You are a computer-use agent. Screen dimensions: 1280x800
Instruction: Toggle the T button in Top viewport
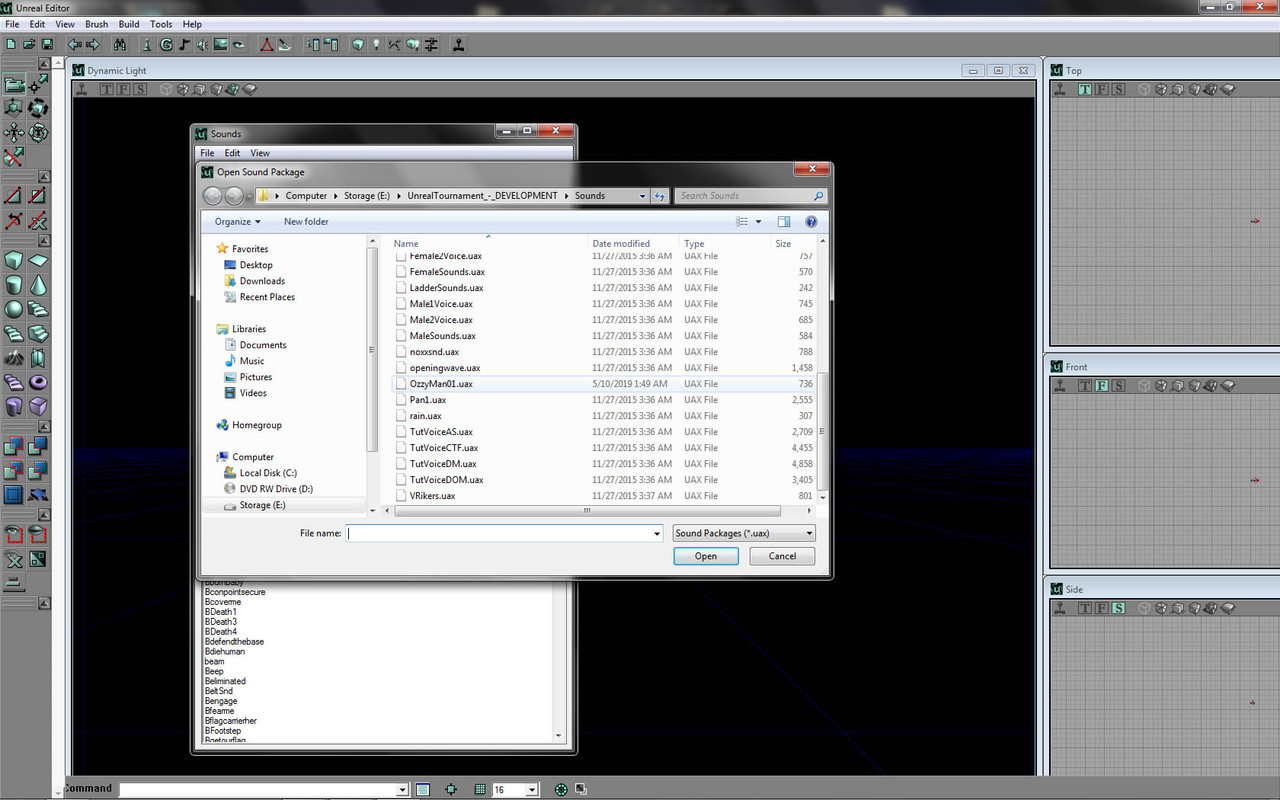click(x=1085, y=89)
